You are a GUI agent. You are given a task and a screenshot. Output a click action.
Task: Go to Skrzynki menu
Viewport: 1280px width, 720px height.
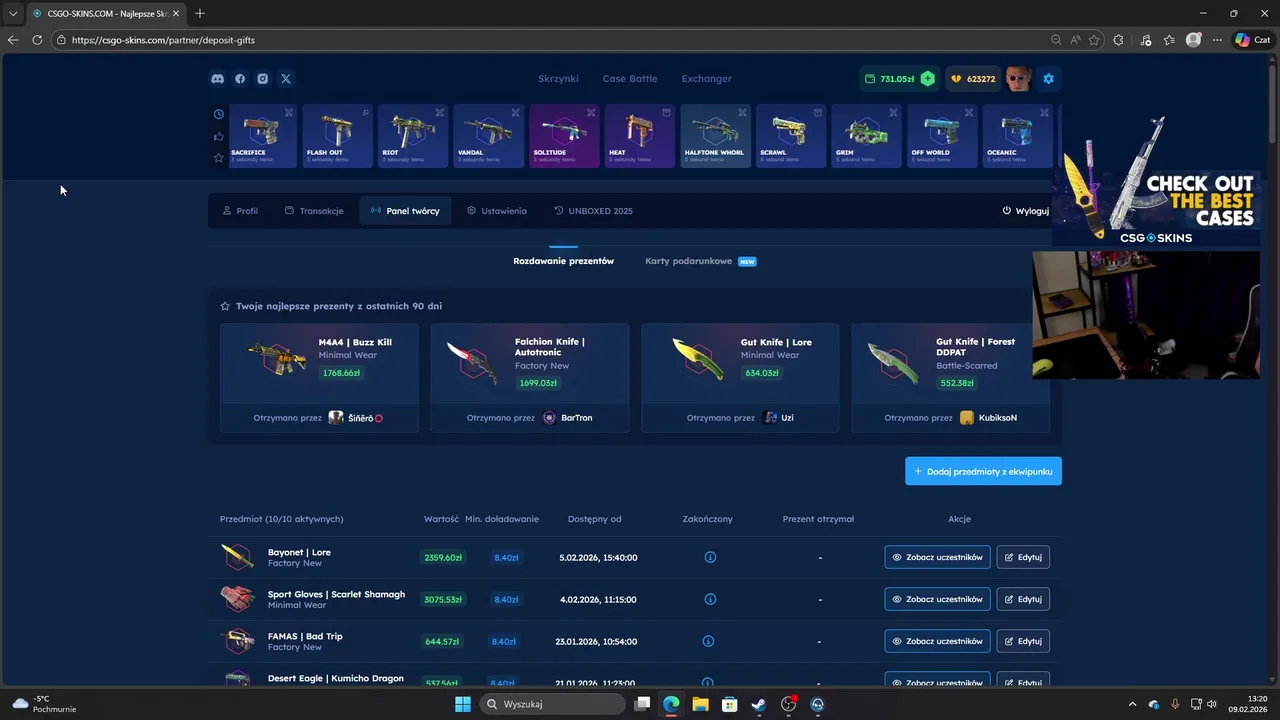558,79
